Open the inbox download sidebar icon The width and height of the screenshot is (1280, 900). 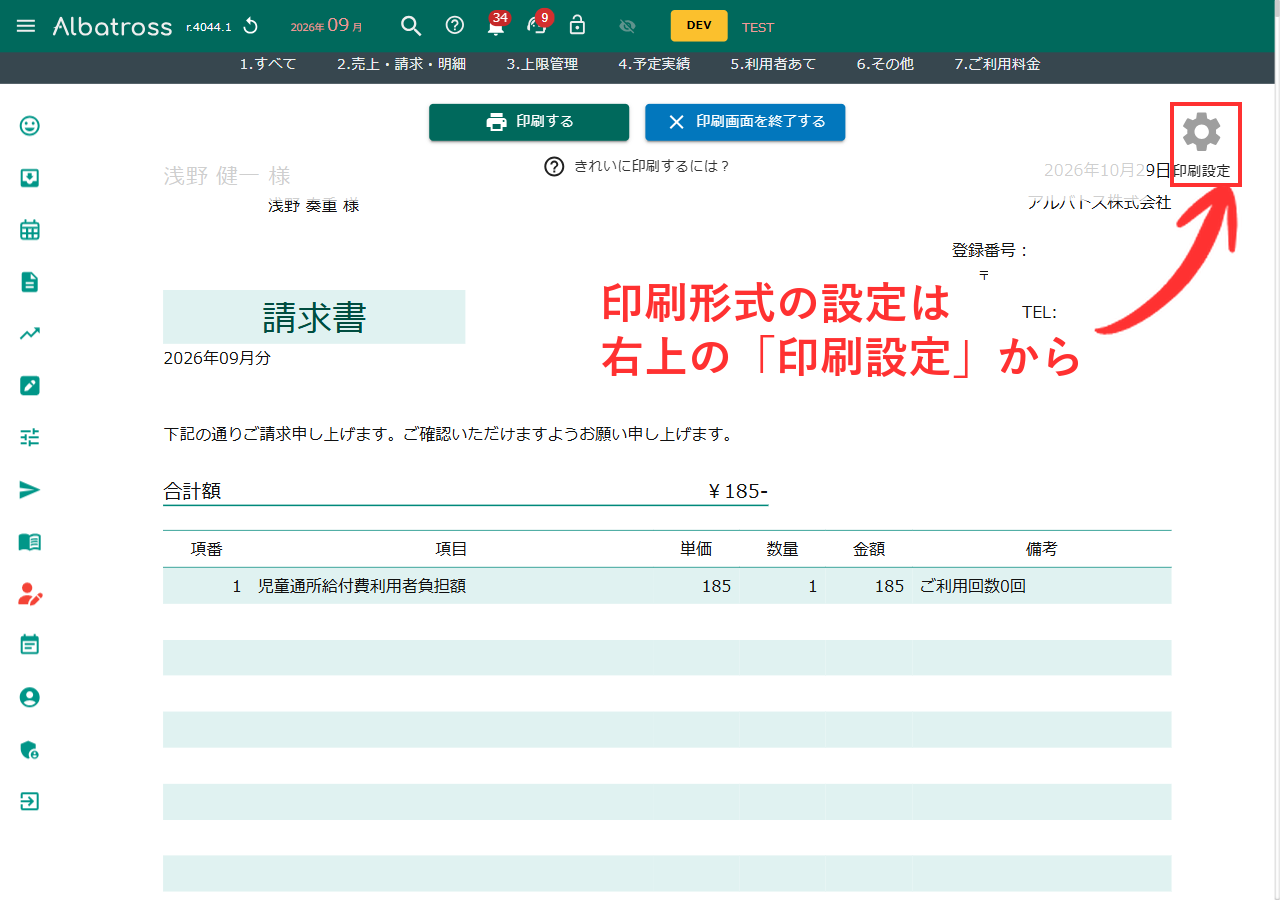pos(30,178)
